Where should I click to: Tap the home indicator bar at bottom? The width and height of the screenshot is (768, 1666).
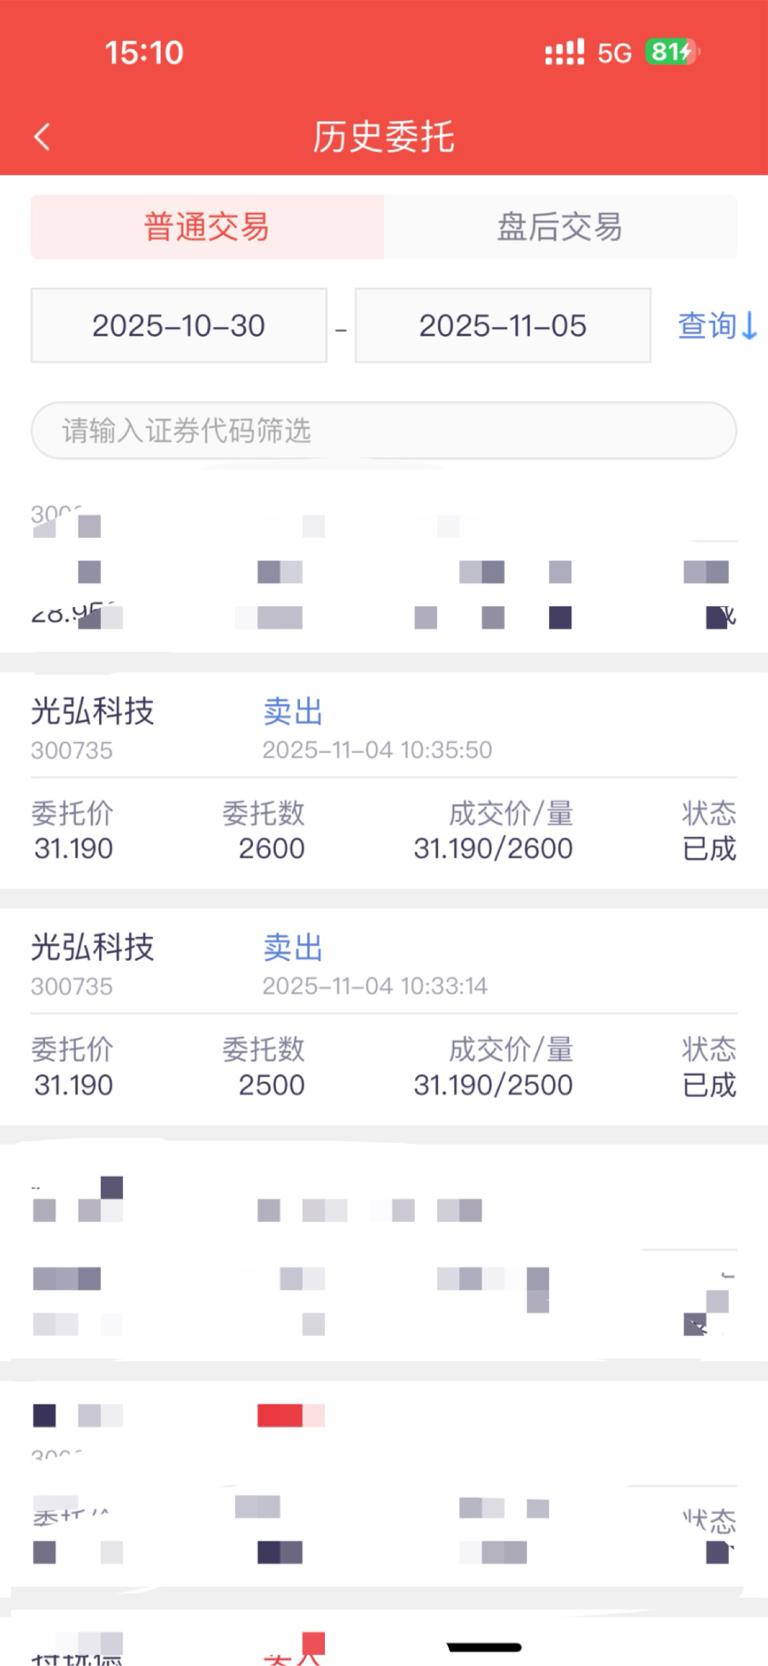tap(484, 1647)
